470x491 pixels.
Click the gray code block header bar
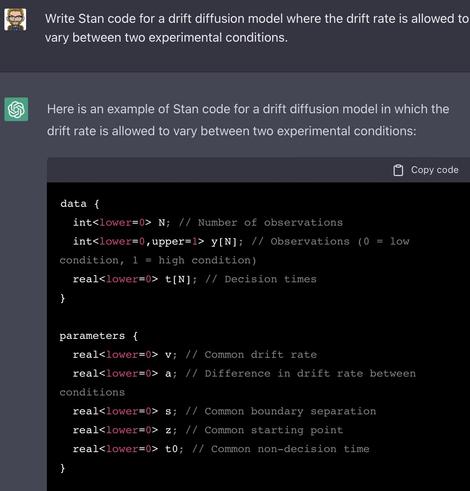click(x=258, y=170)
